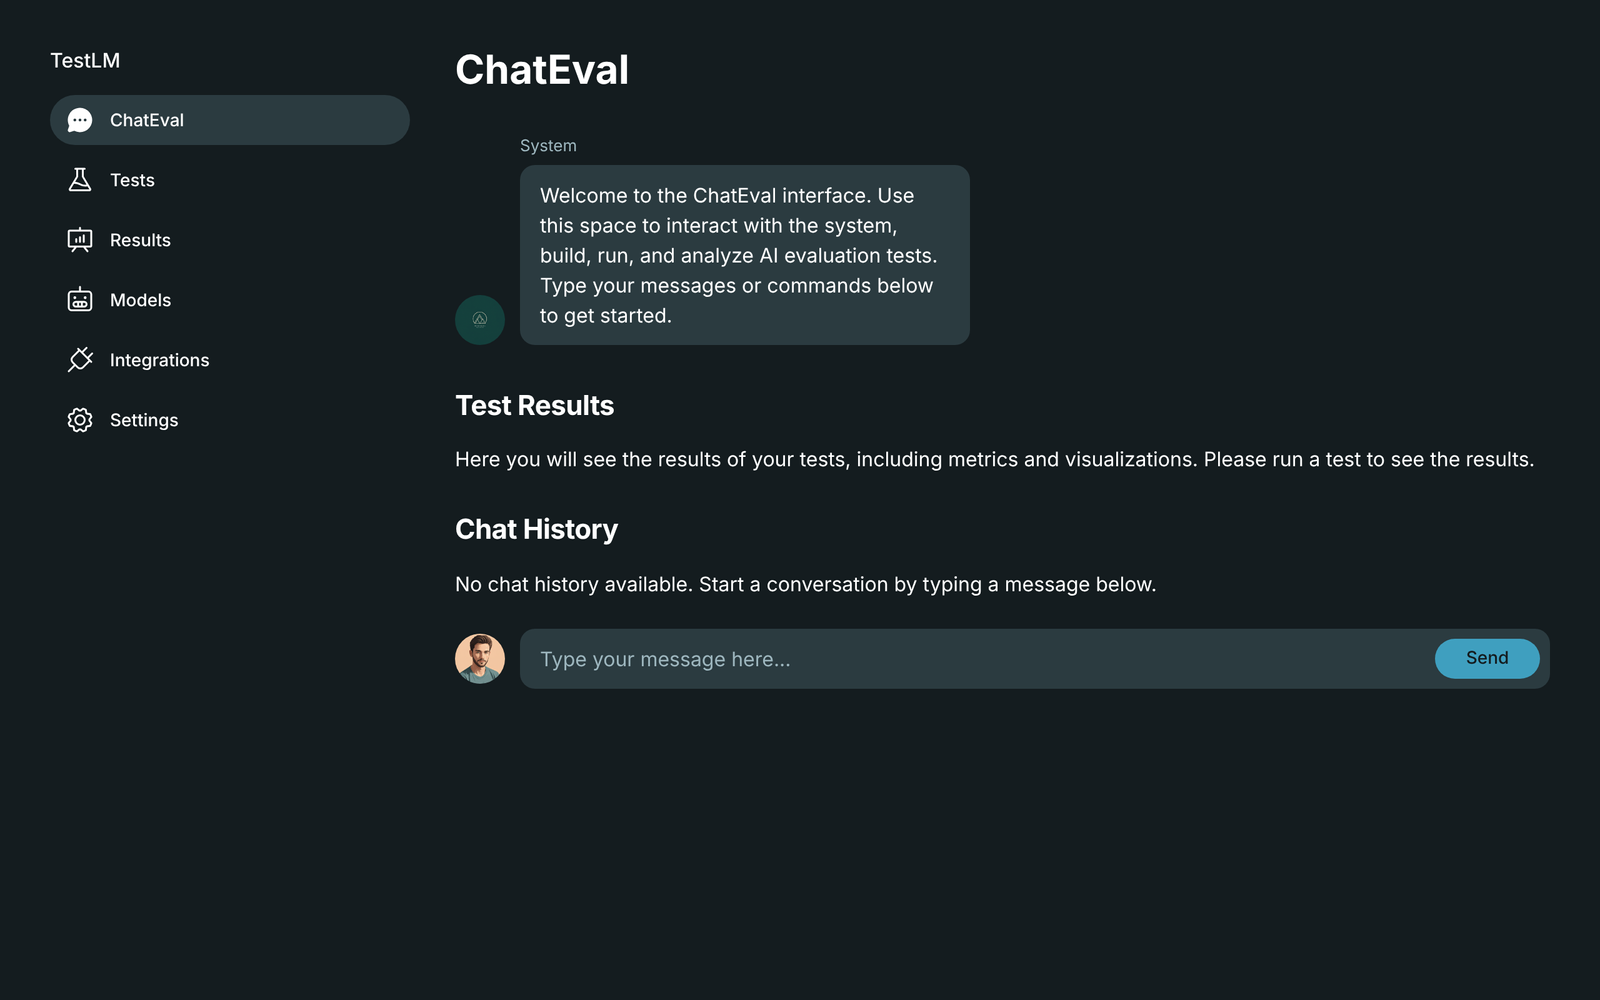Click the Chat History heading
The height and width of the screenshot is (1000, 1600).
pos(536,530)
